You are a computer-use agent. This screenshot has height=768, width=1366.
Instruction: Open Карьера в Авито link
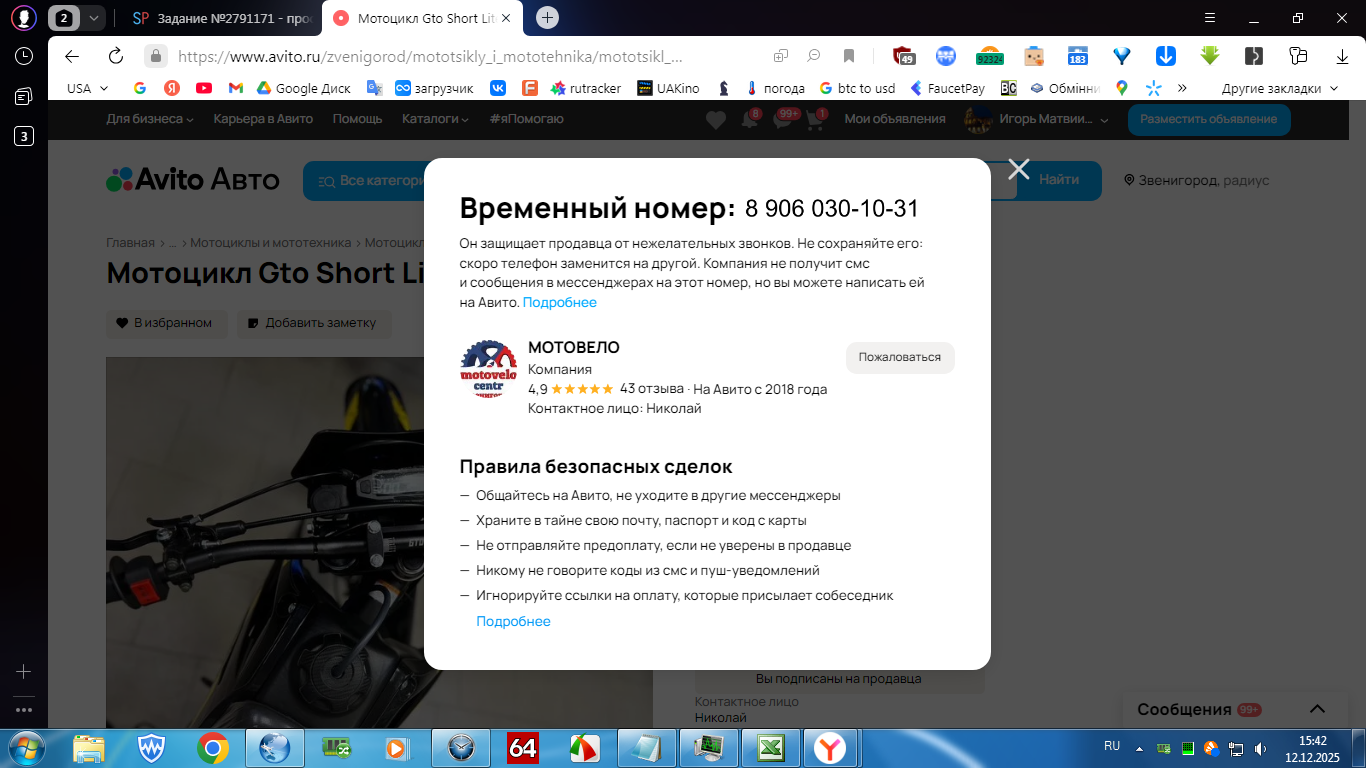[263, 119]
